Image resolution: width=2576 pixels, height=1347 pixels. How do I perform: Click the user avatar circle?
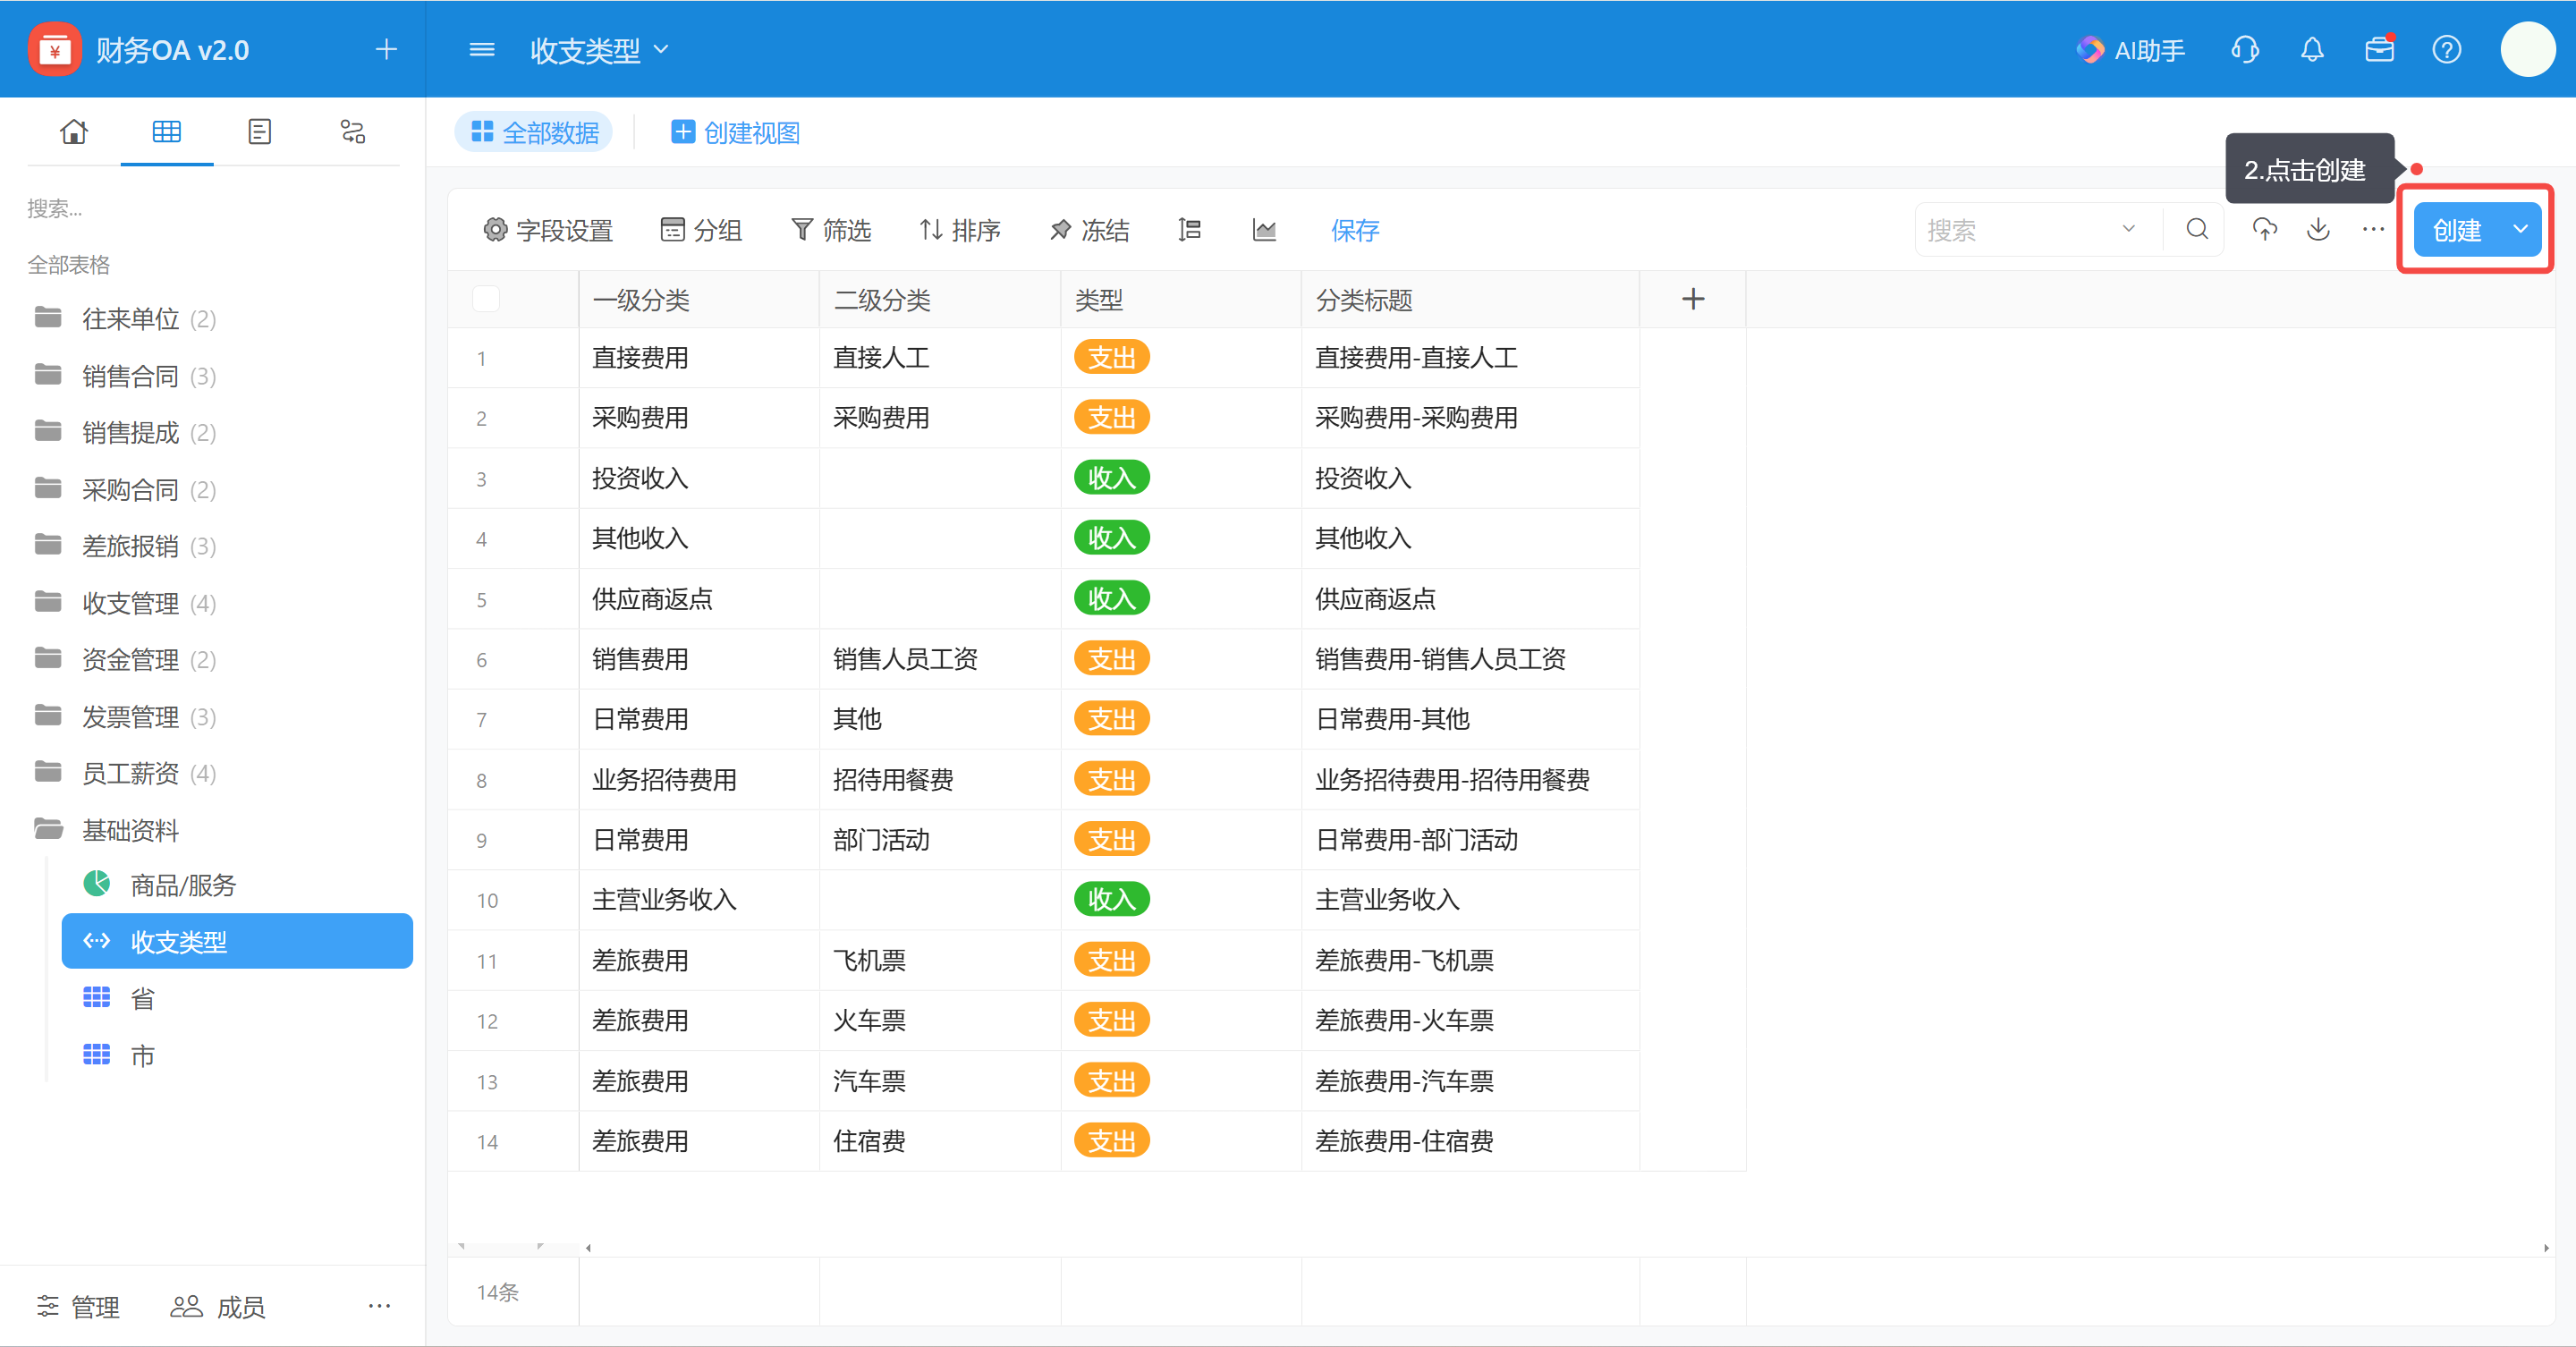[x=2528, y=49]
